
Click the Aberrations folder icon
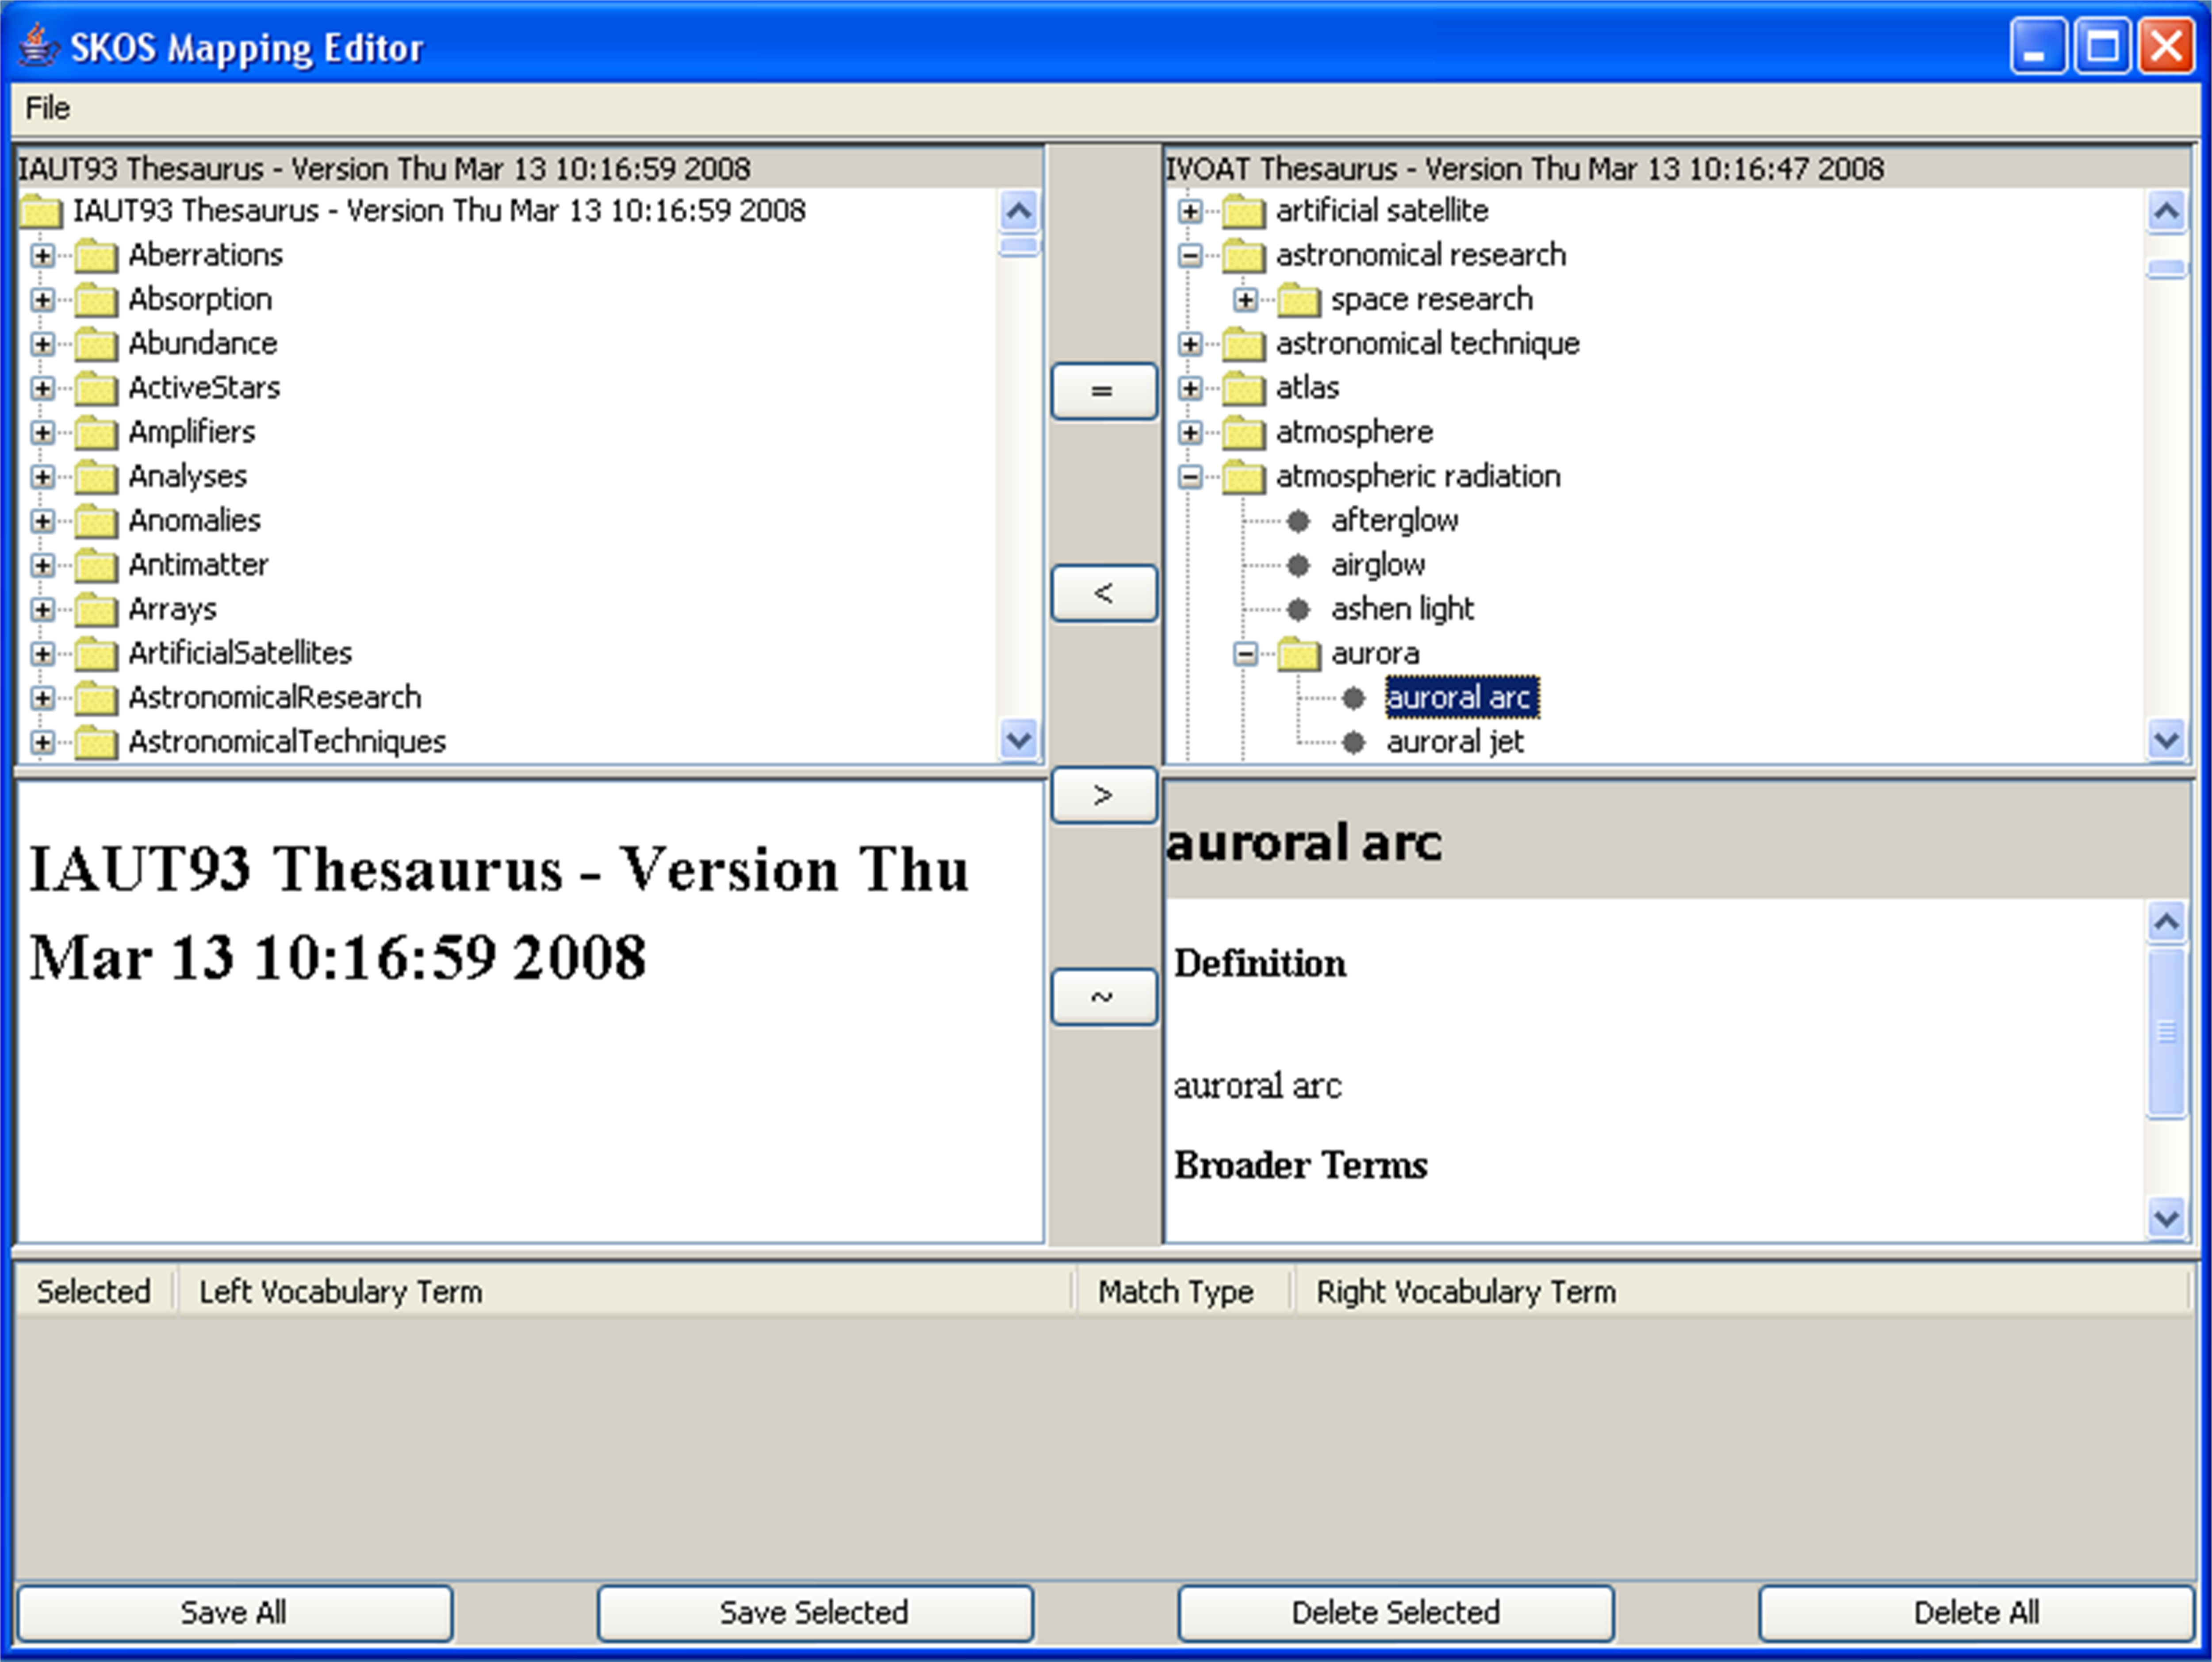point(96,256)
